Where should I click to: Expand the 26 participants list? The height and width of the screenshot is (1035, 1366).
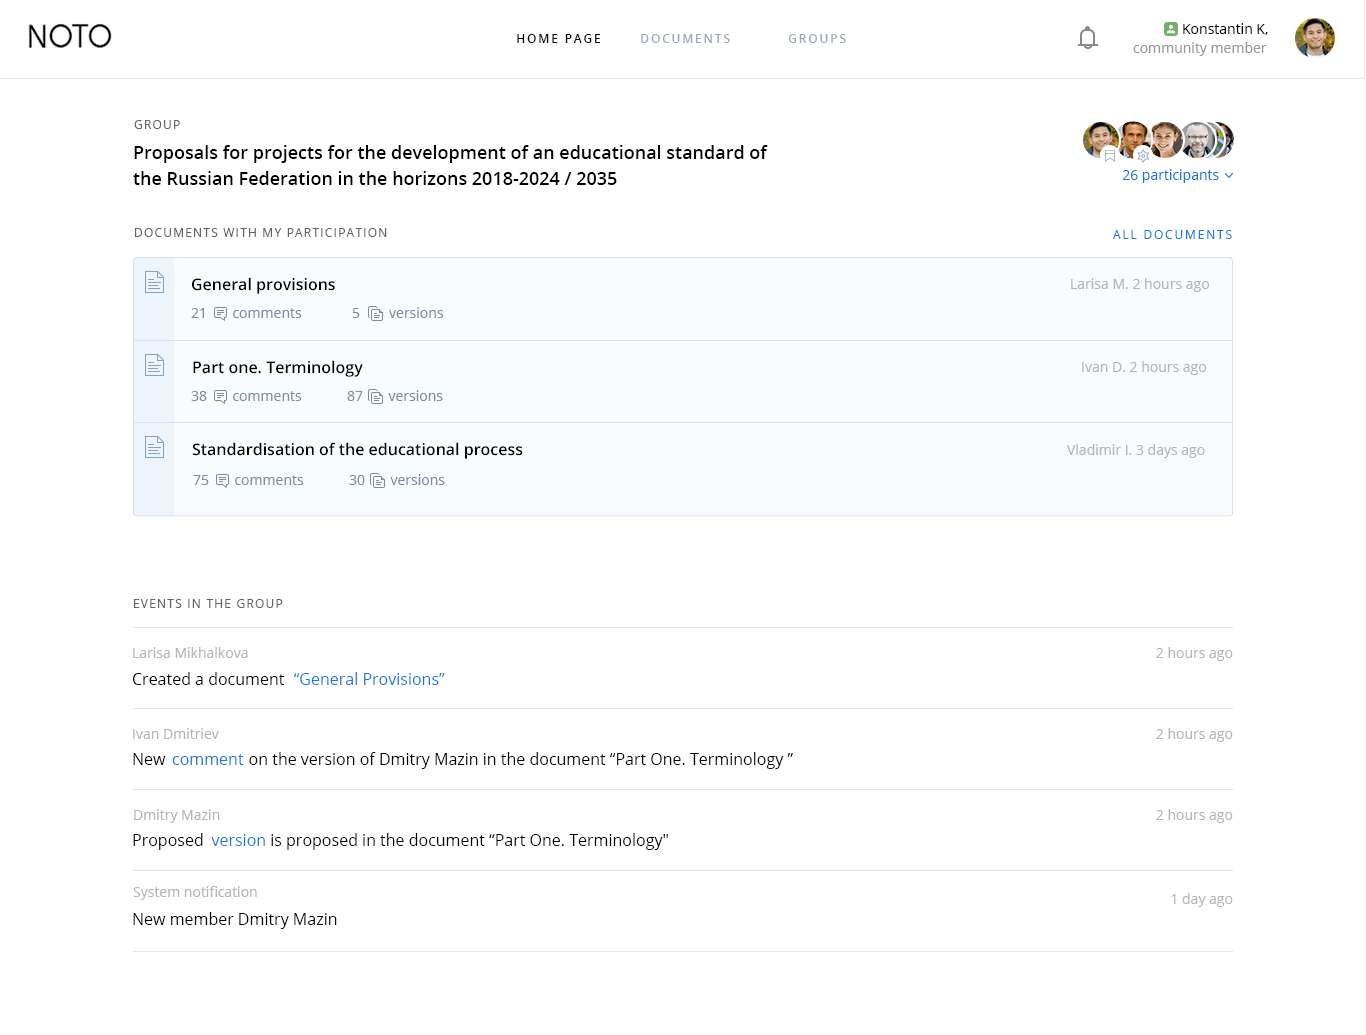[1178, 175]
